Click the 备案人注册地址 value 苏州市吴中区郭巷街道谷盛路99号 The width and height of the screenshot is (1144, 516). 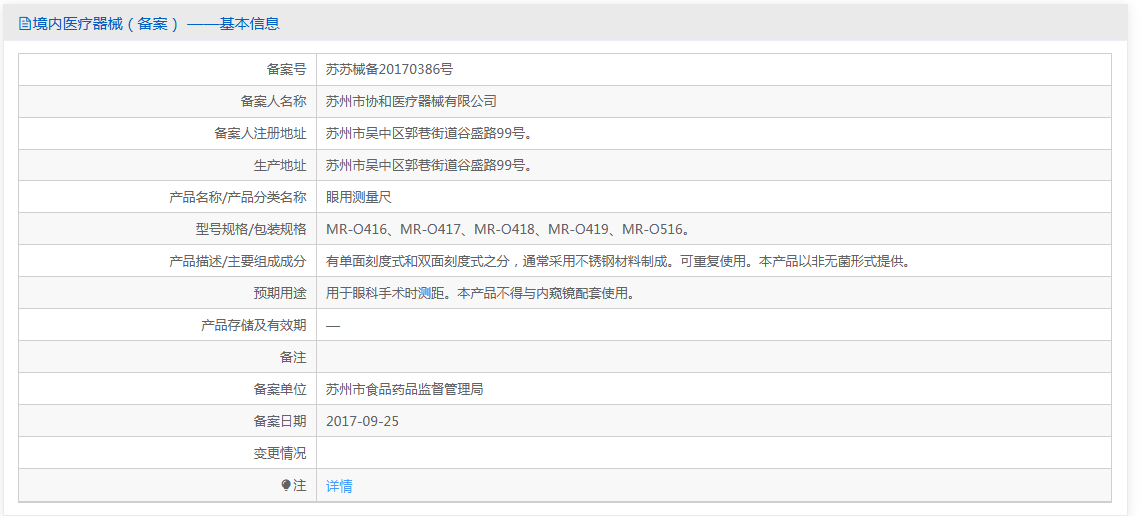point(428,134)
